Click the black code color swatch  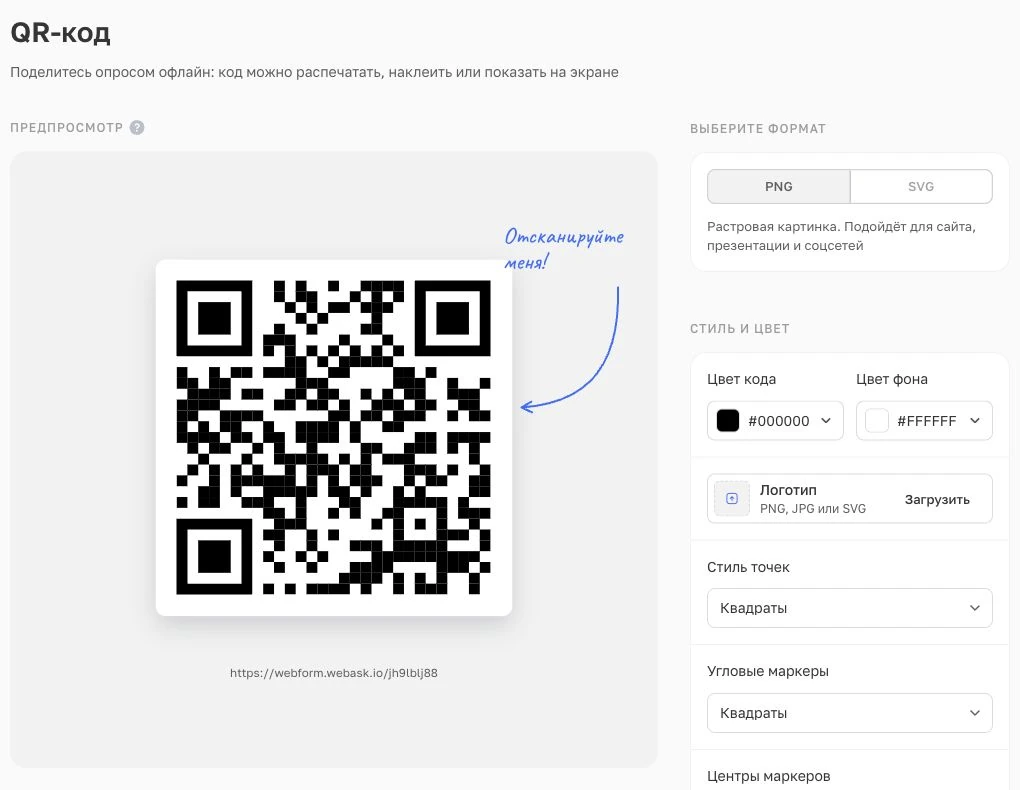[728, 420]
